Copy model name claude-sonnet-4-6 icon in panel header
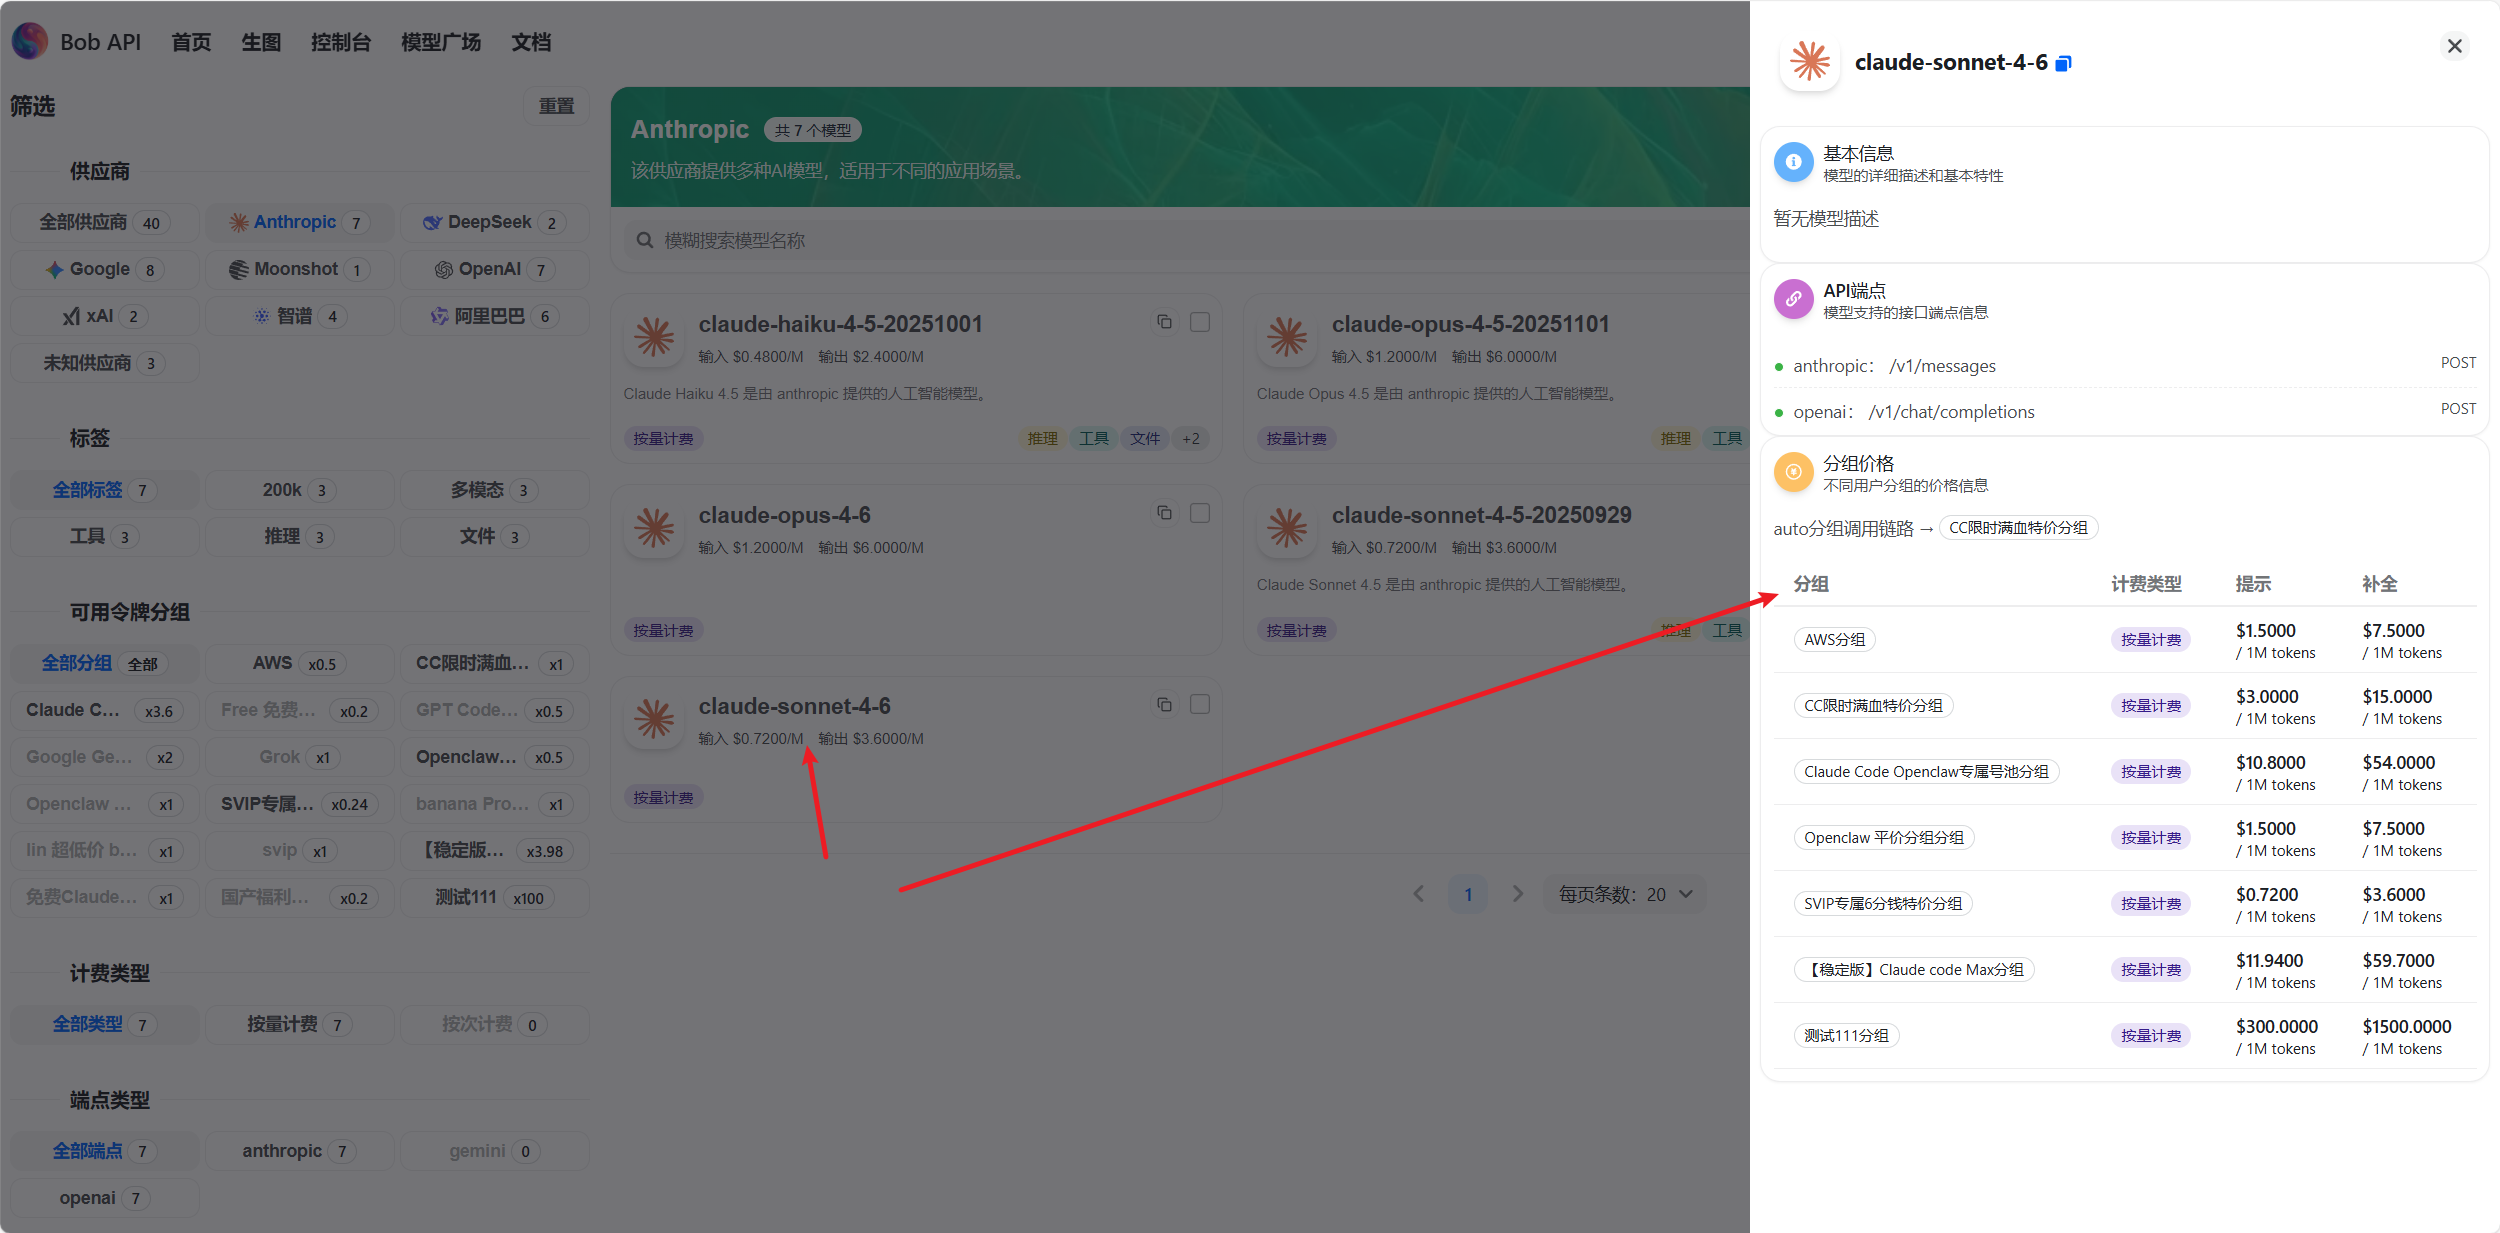 (x=2063, y=63)
